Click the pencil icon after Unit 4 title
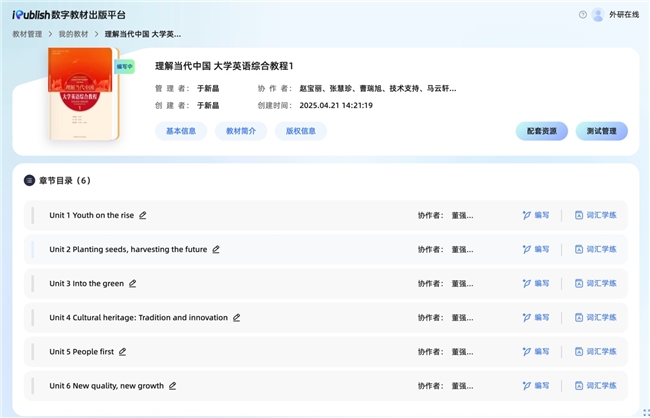 pyautogui.click(x=237, y=318)
